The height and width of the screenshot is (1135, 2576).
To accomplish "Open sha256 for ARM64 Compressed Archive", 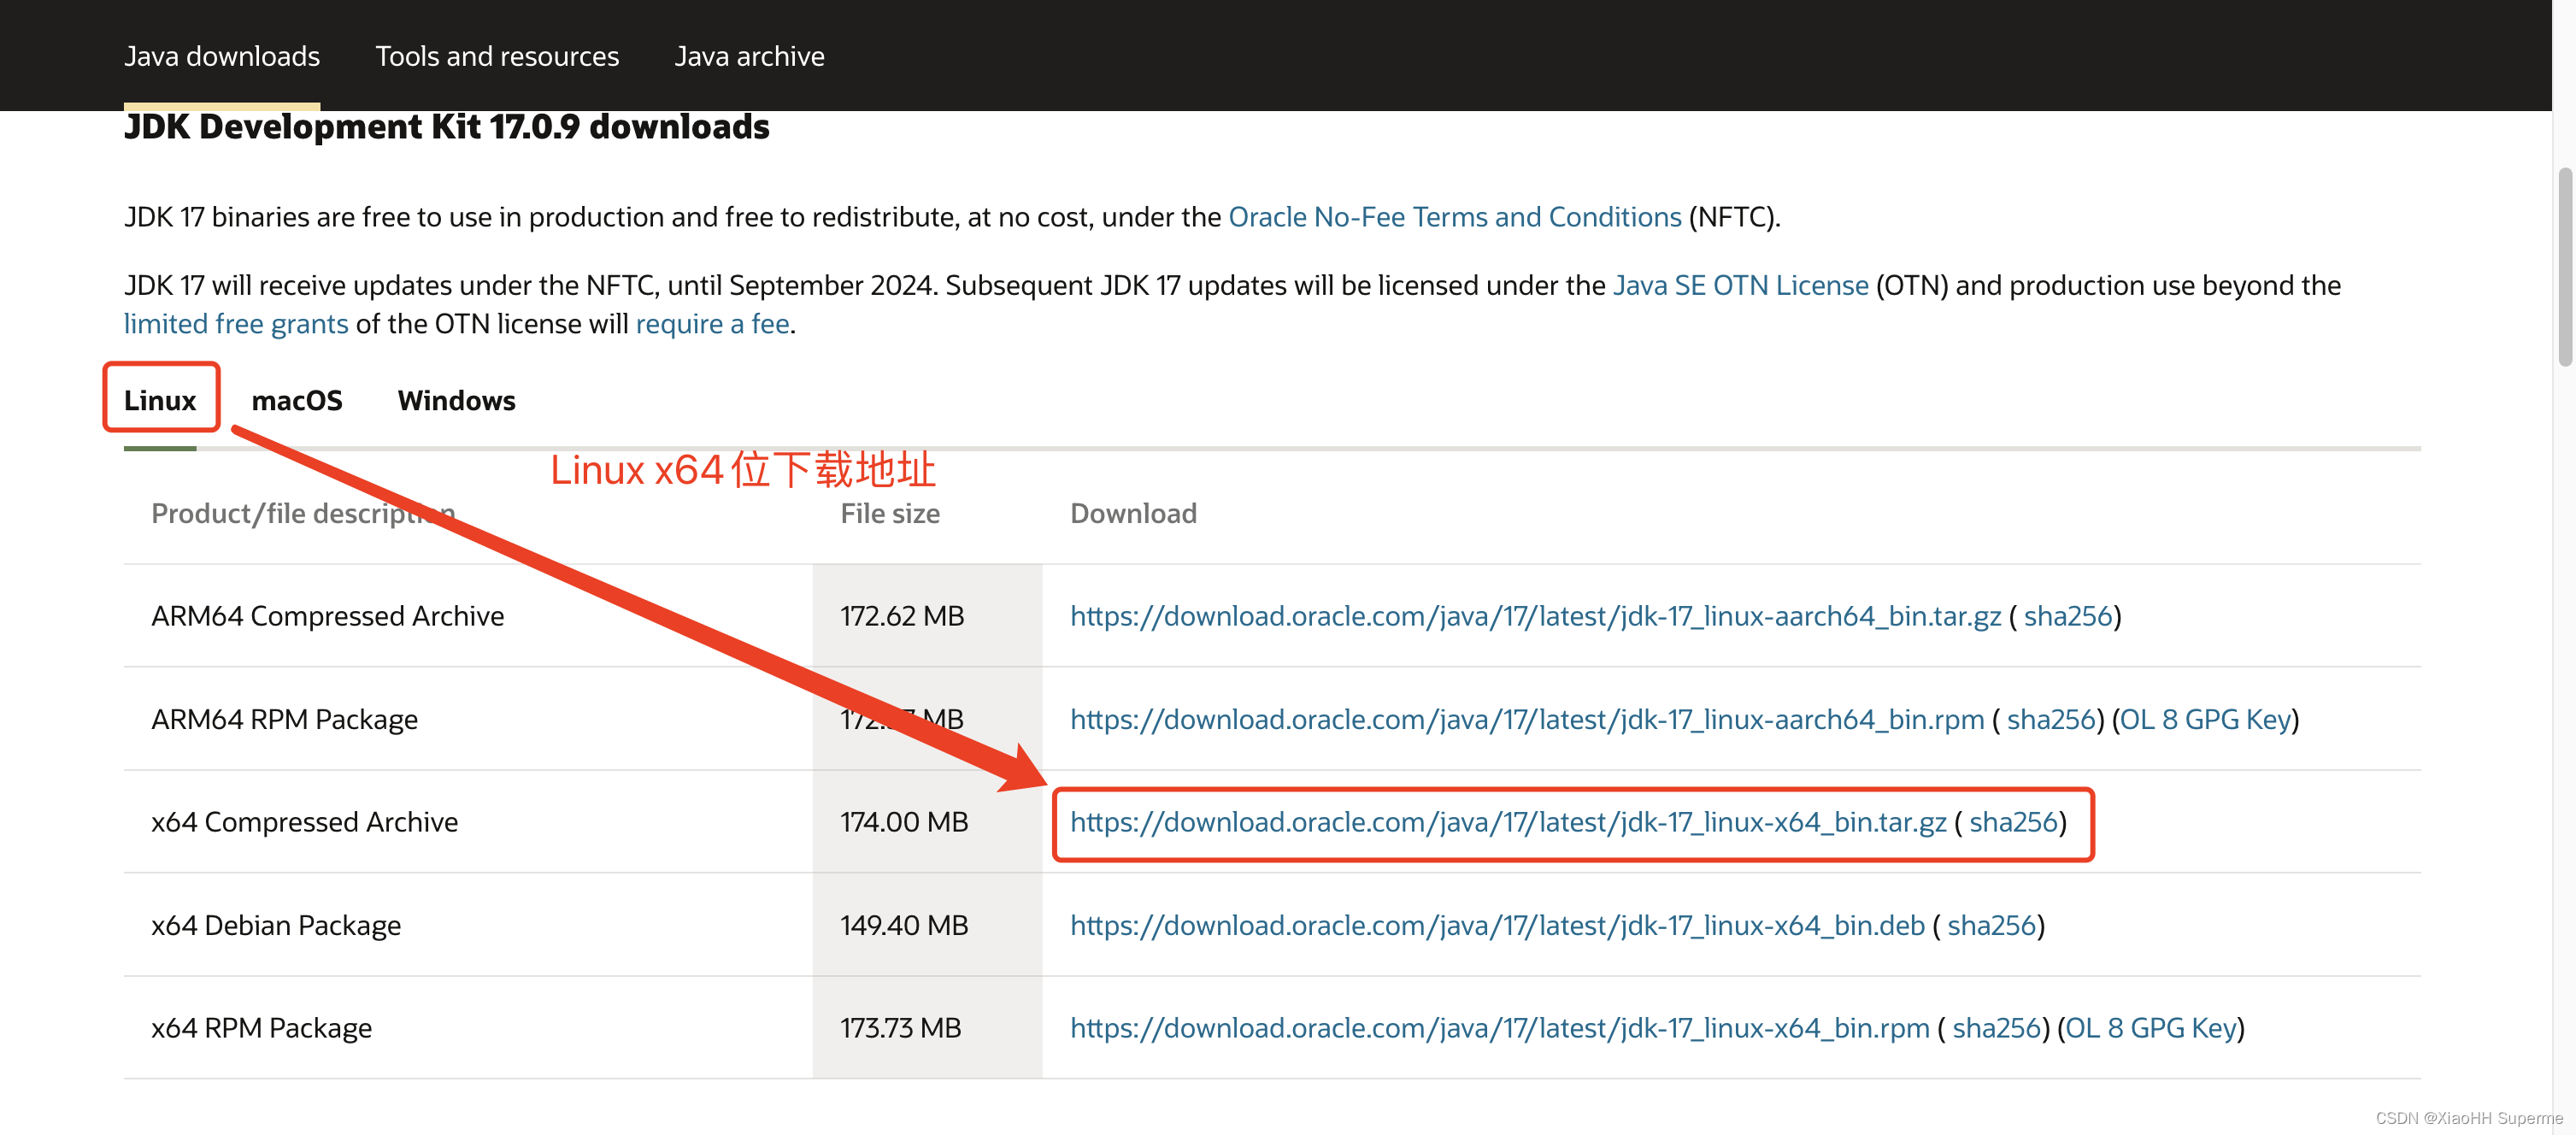I will click(x=2067, y=616).
